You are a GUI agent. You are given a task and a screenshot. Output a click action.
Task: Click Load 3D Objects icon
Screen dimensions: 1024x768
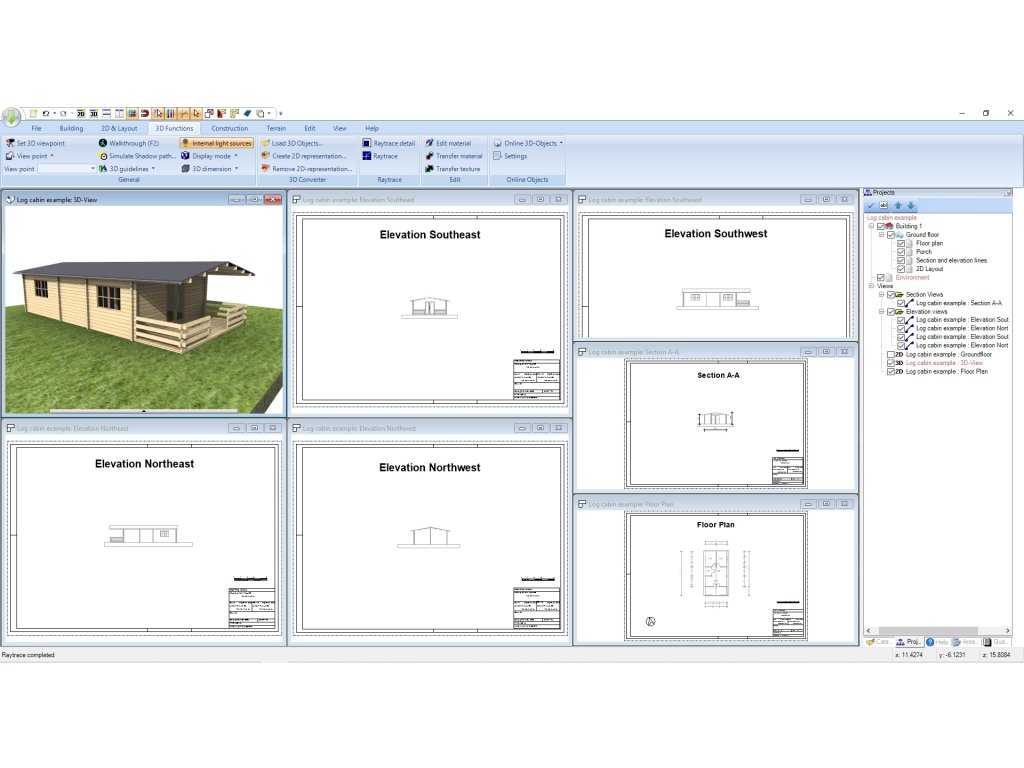click(265, 143)
